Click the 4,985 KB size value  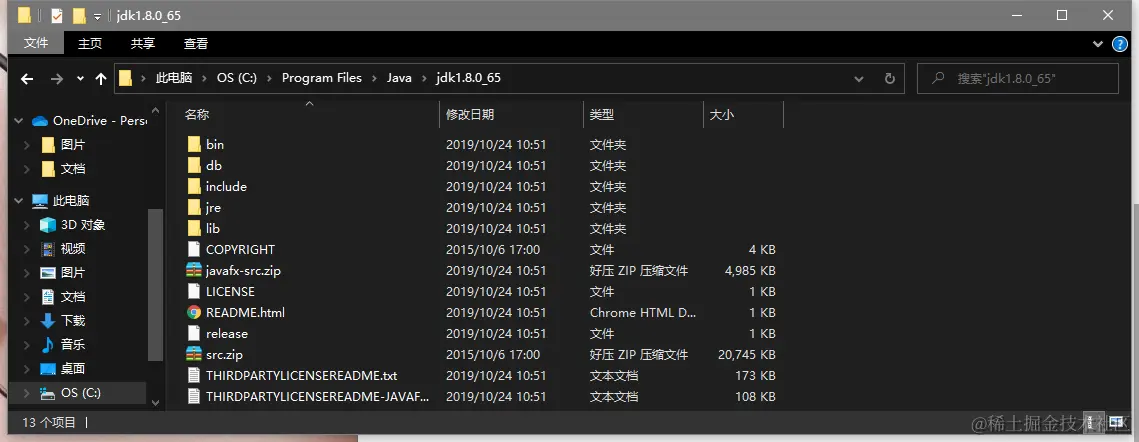coord(750,270)
